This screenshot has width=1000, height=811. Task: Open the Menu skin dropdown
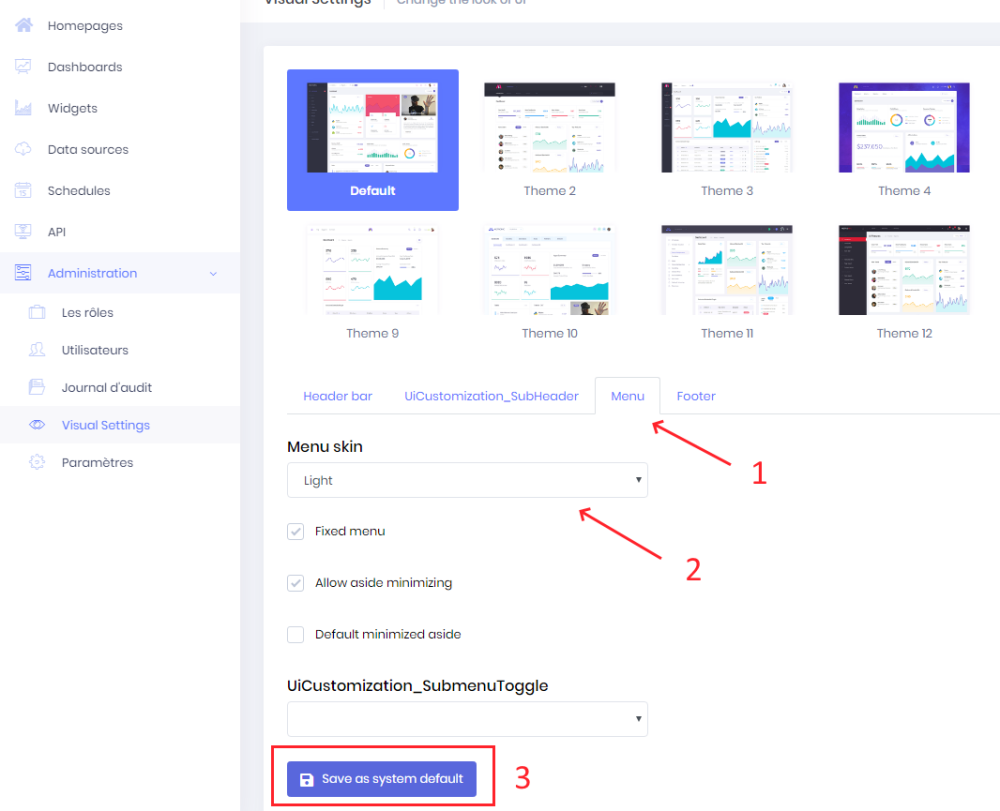click(x=467, y=480)
